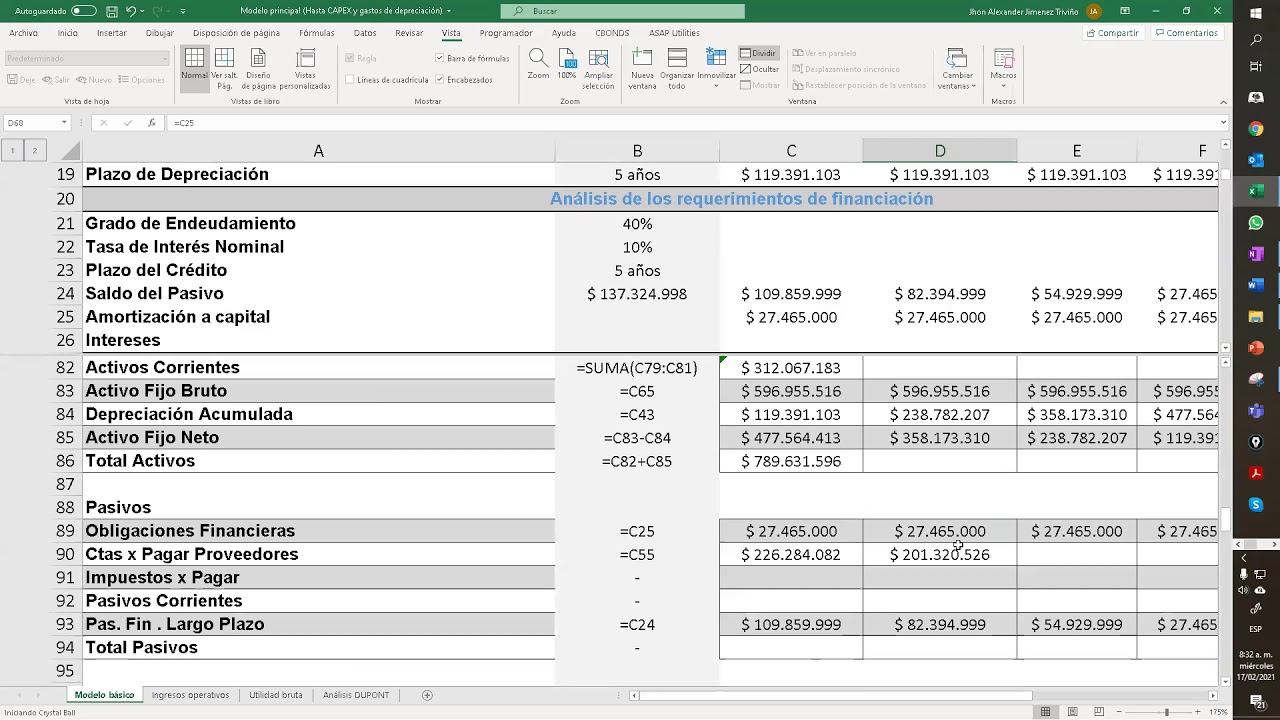This screenshot has width=1280, height=720.
Task: Show outline level 2
Action: click(34, 151)
